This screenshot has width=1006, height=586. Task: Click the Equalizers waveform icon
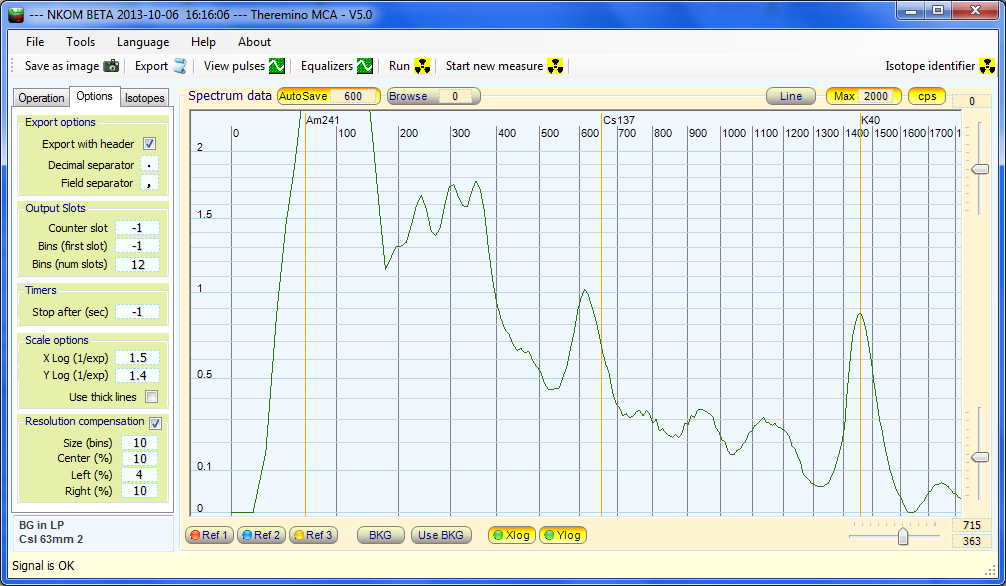click(364, 65)
